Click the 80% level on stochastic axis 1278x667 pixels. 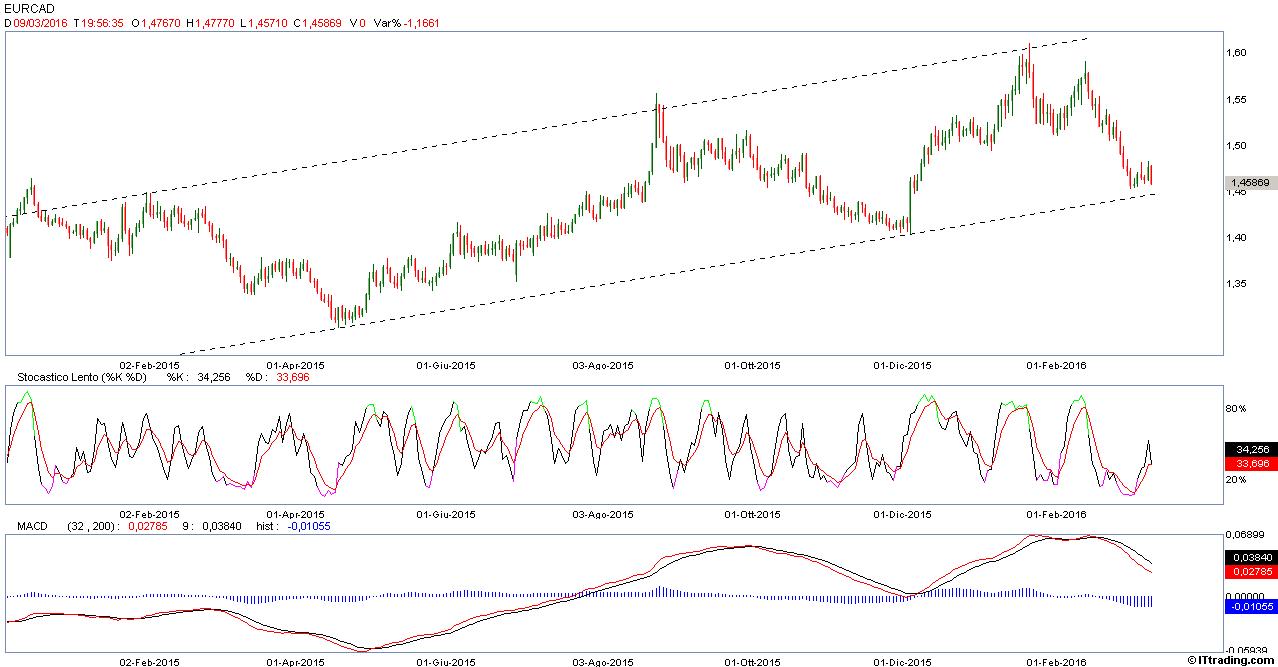(1237, 409)
